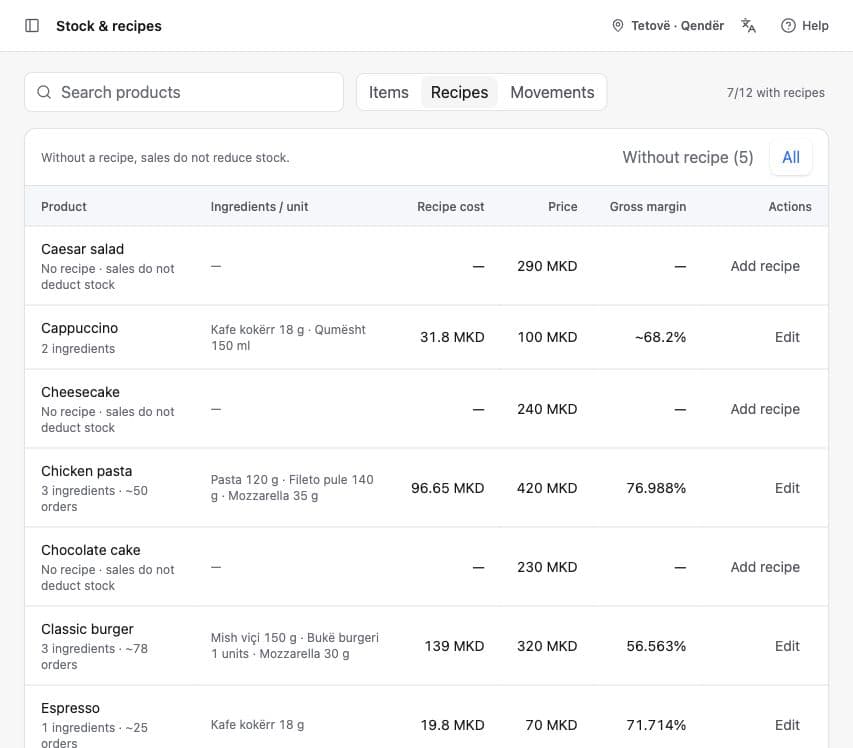Filter by Without recipe (5)
This screenshot has height=748, width=853.
tap(688, 157)
